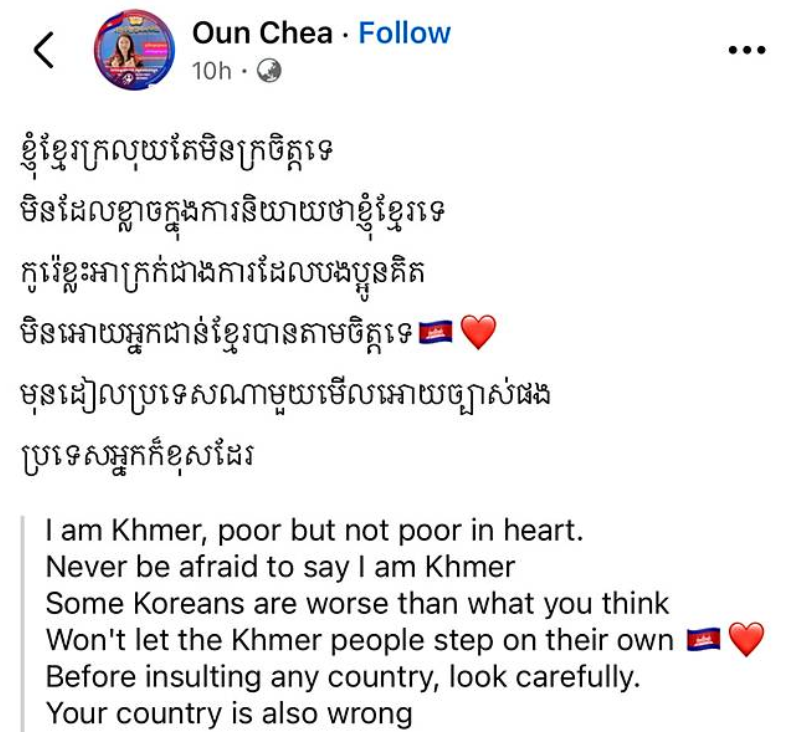Open Oun Chea's profile picture

pos(130,50)
